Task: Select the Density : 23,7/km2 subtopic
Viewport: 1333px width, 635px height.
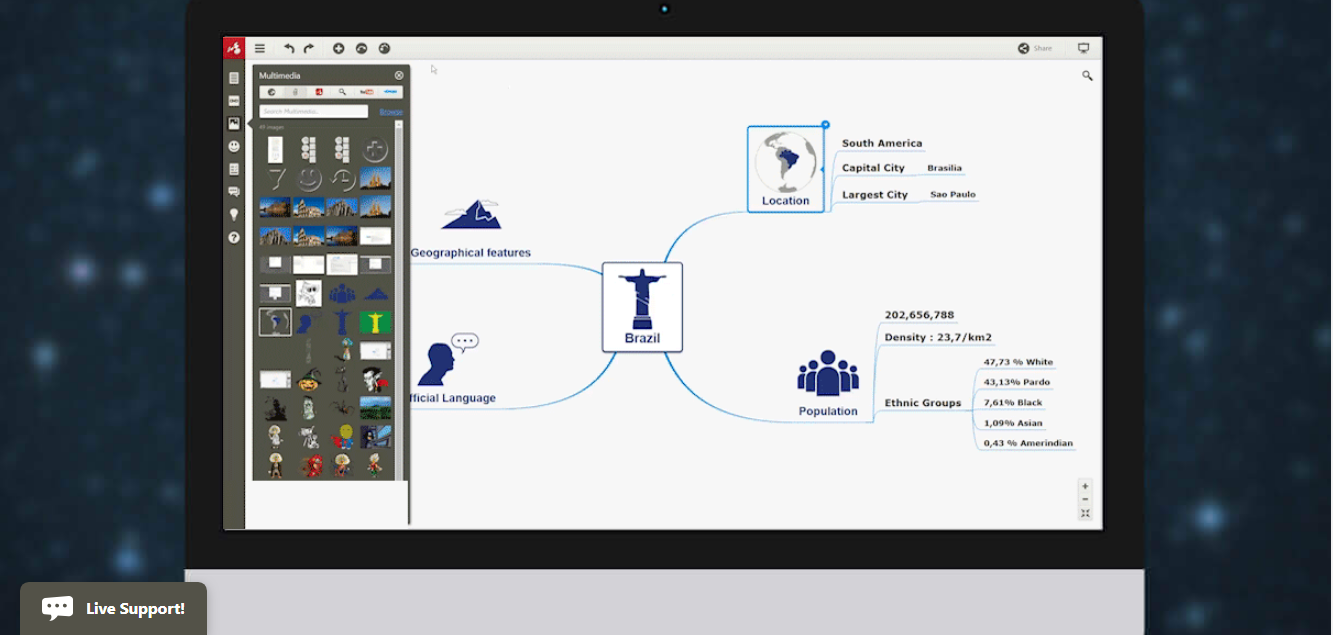Action: (938, 338)
